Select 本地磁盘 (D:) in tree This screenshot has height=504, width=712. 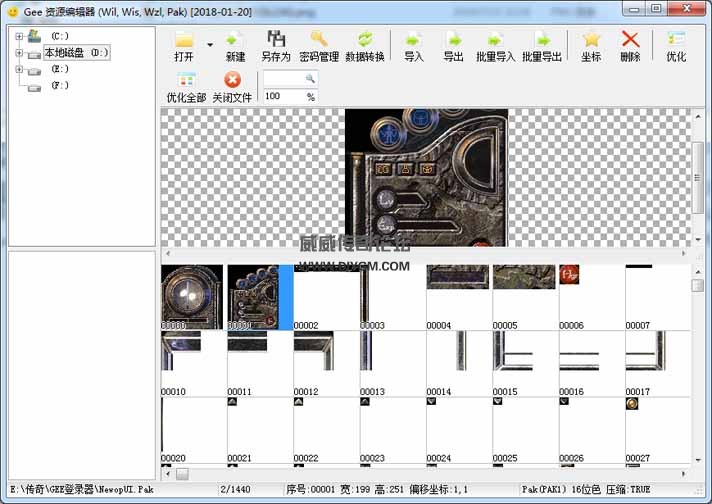click(x=77, y=53)
